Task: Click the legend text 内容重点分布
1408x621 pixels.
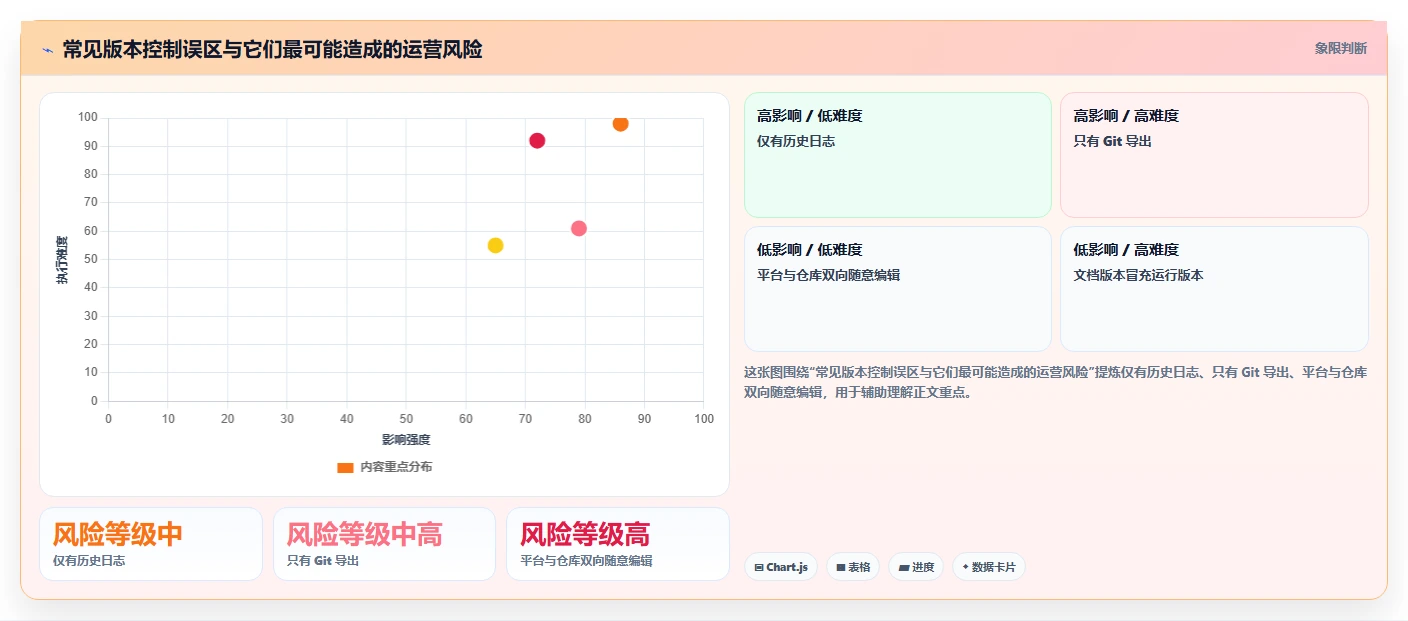Action: click(397, 467)
